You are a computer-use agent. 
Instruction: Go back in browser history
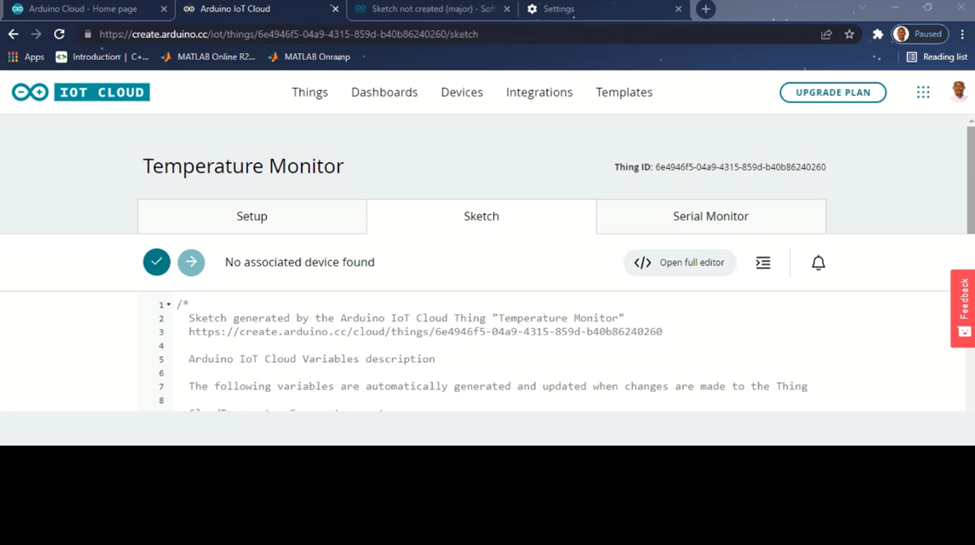(13, 34)
